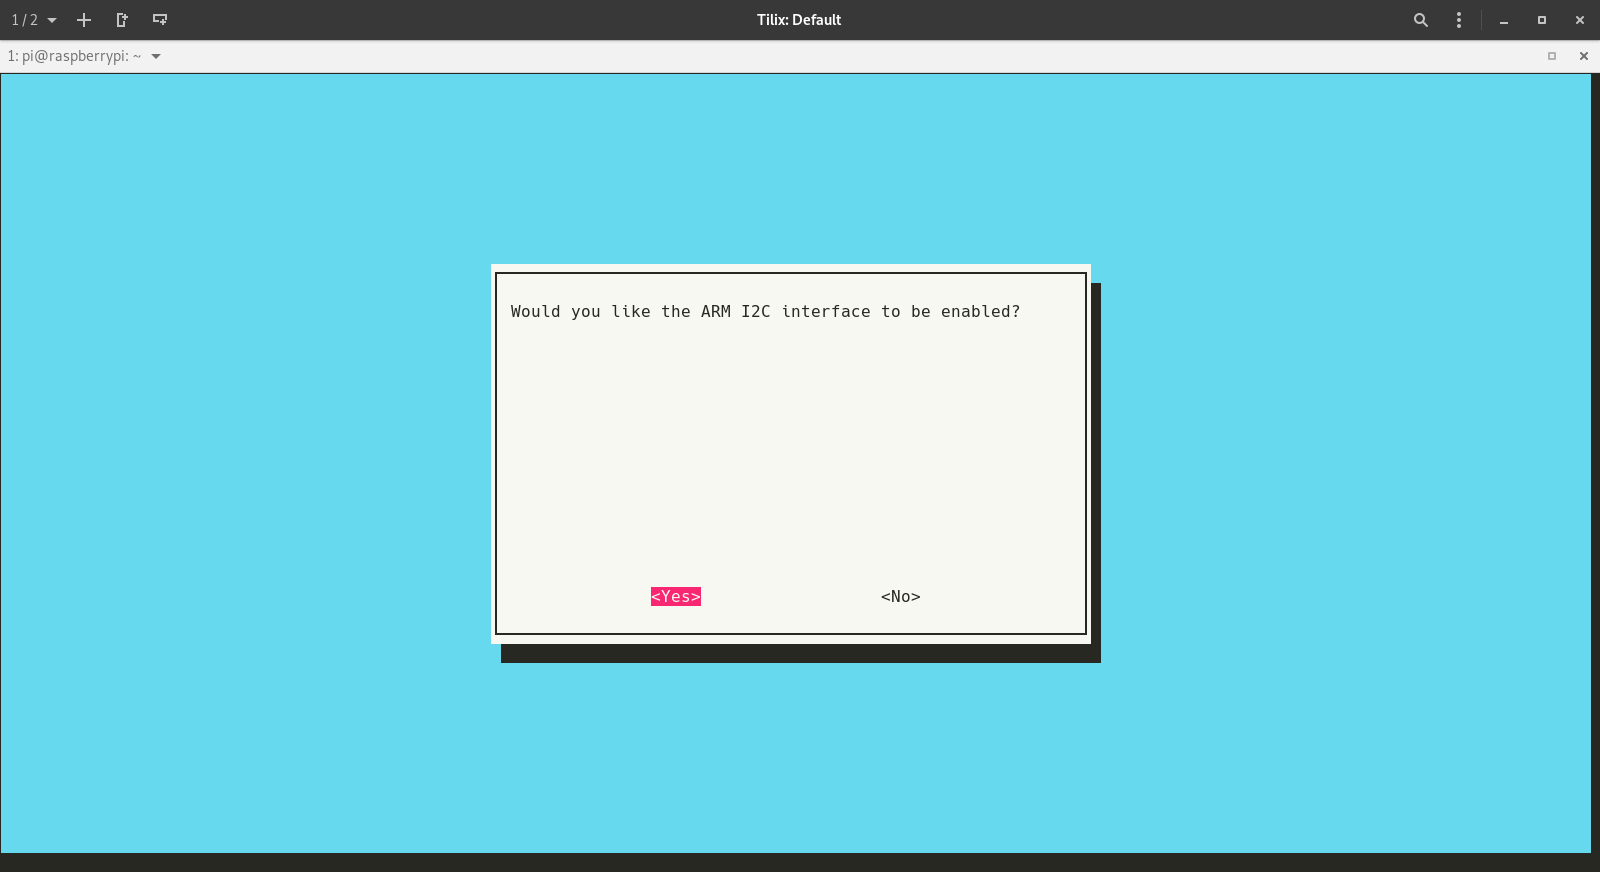
Task: Maximize the Tilix window
Action: 1541,20
